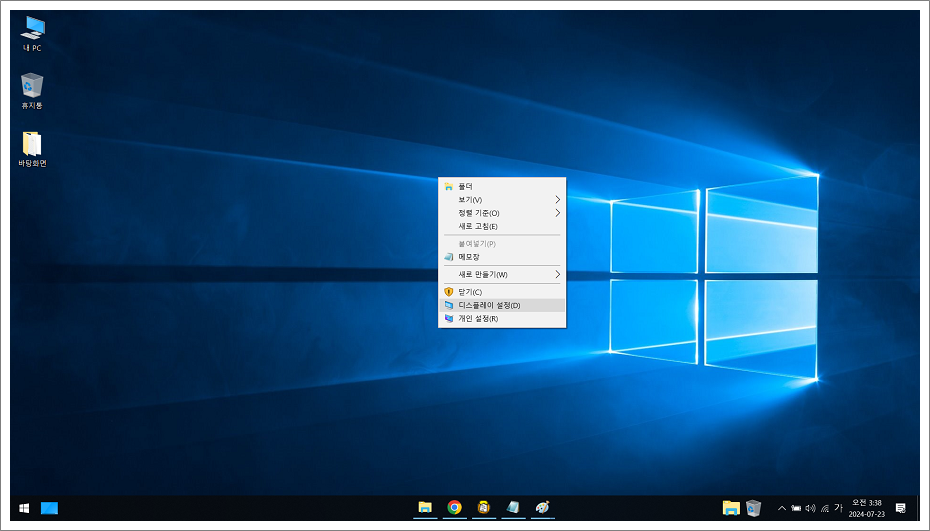Open the network Wi-Fi tray icon
This screenshot has width=930, height=531.
pyautogui.click(x=824, y=508)
